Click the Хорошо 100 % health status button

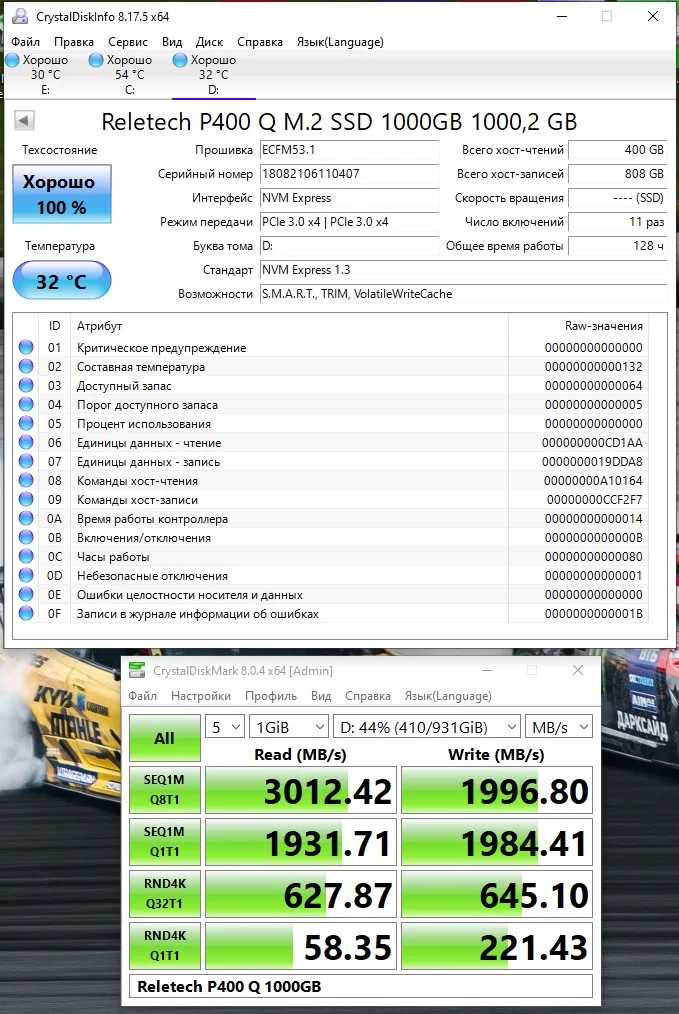pyautogui.click(x=62, y=194)
